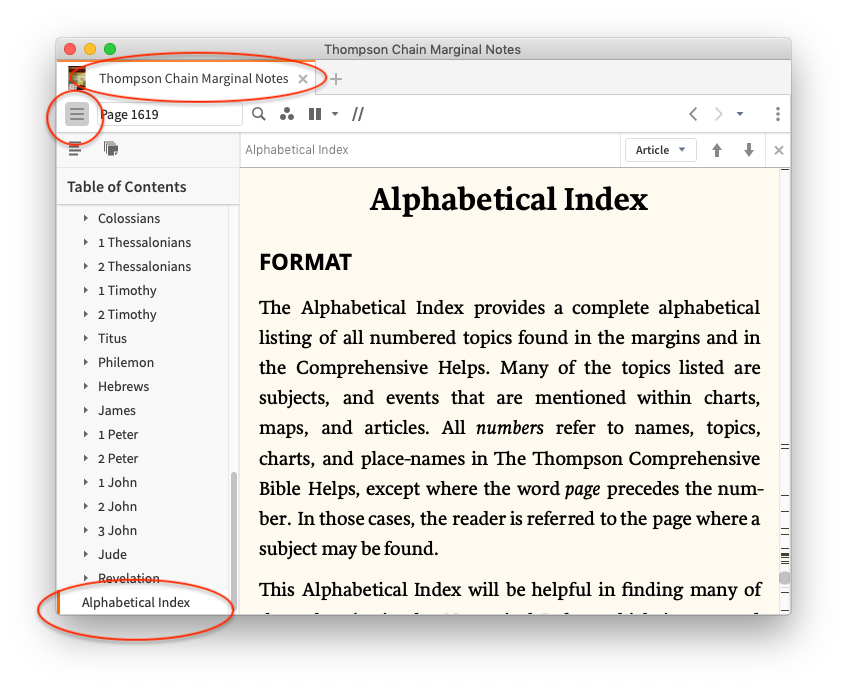Open the columns layout dropdown arrow

point(335,114)
